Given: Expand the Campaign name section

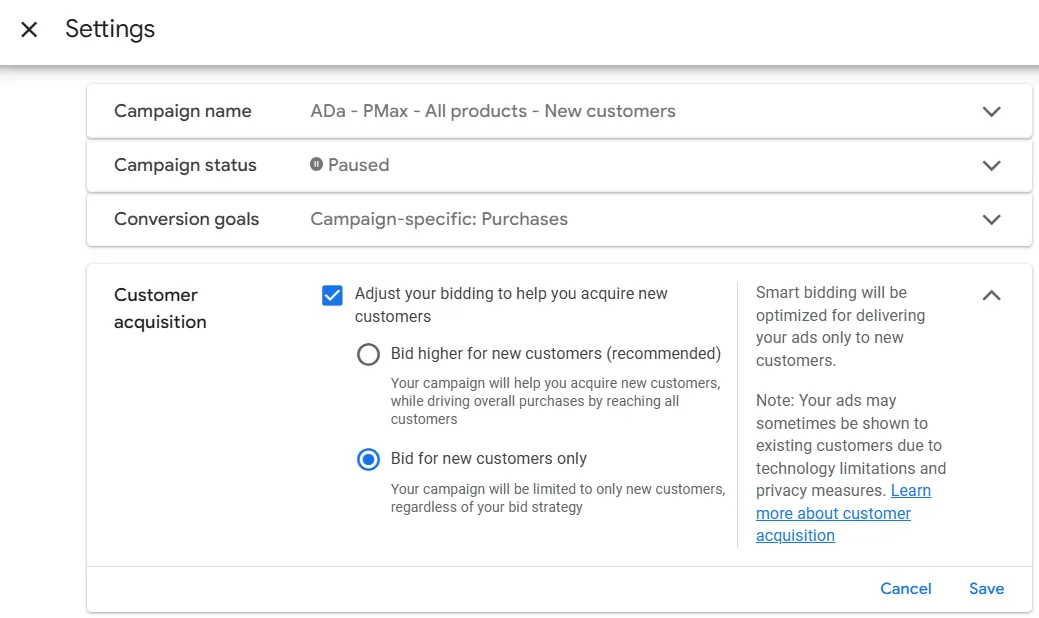Looking at the screenshot, I should pyautogui.click(x=991, y=111).
